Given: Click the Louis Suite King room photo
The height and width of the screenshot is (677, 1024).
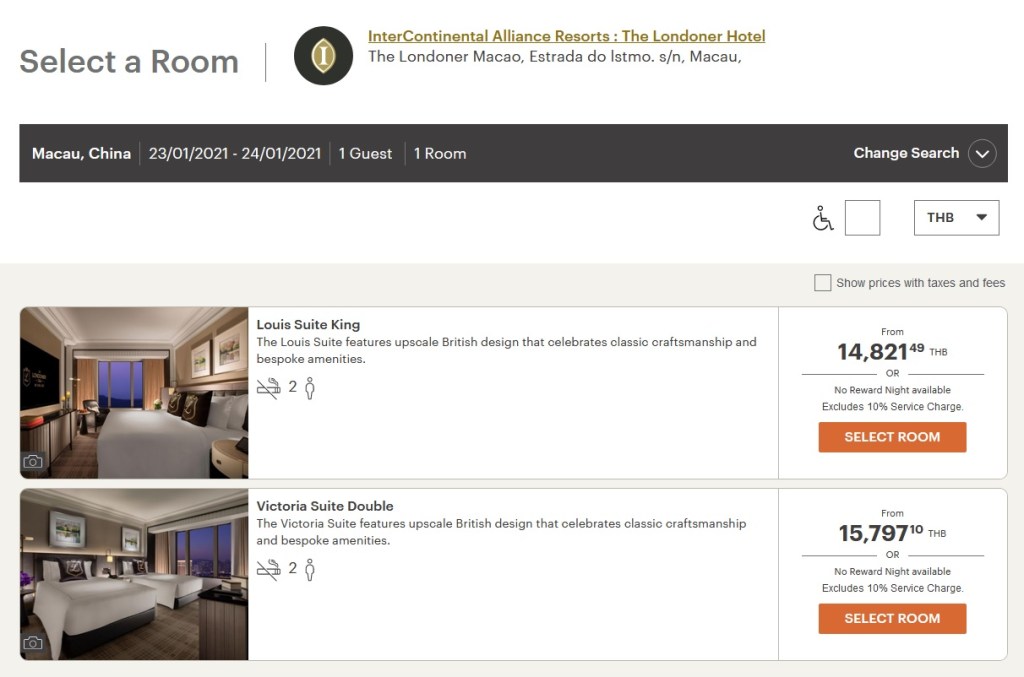Looking at the screenshot, I should pyautogui.click(x=134, y=392).
